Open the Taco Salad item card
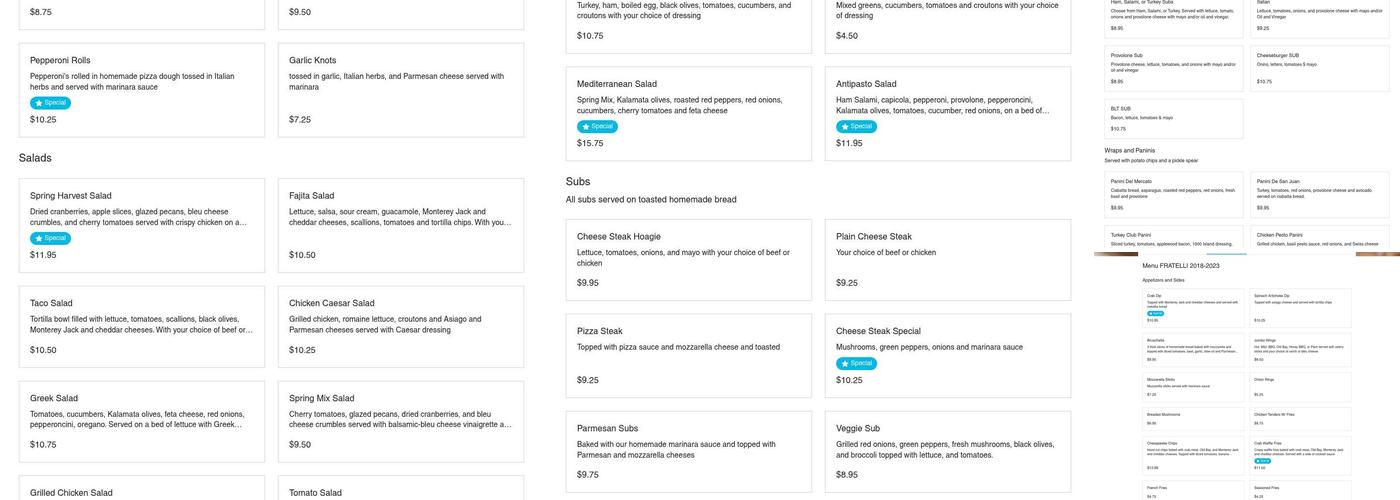Viewport: 1400px width, 500px height. pyautogui.click(x=142, y=326)
